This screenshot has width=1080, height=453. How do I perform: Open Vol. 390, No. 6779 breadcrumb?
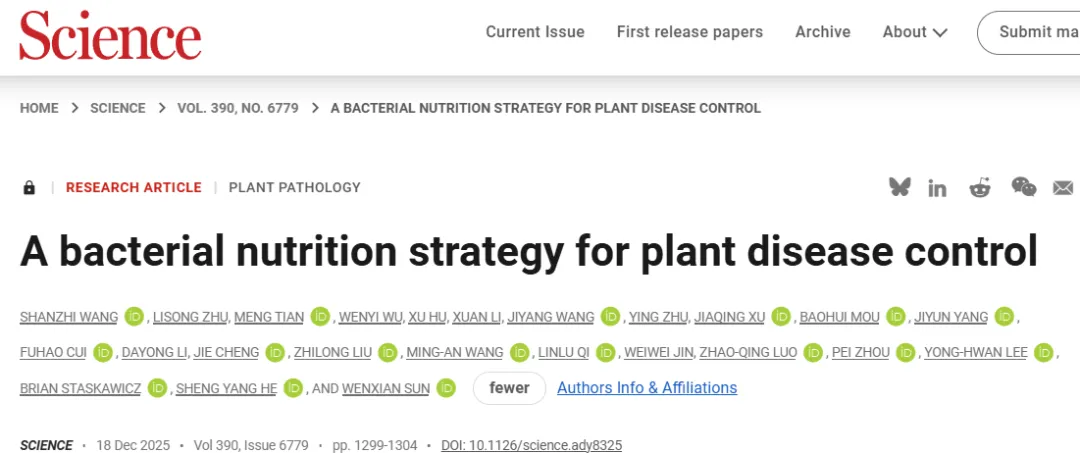pos(238,108)
